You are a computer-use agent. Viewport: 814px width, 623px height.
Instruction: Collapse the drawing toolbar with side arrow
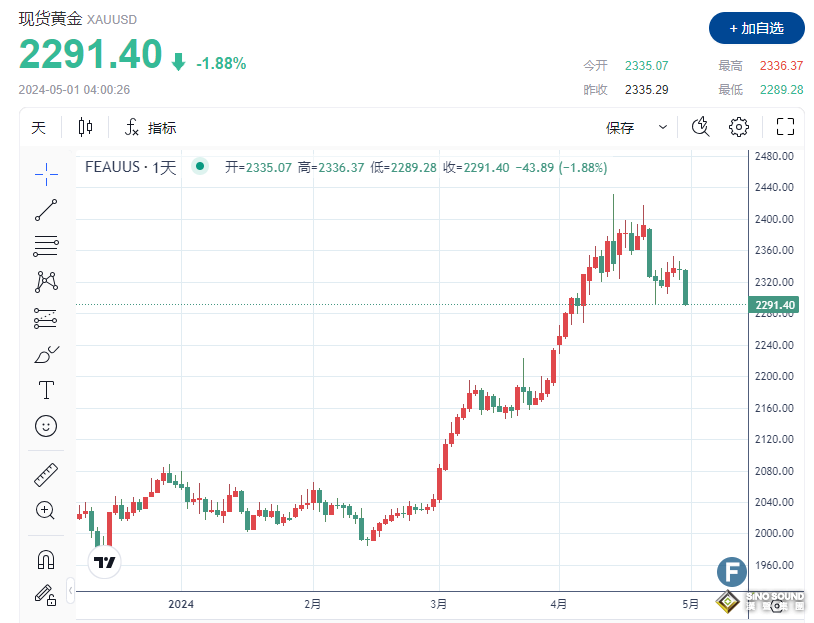tap(70, 592)
